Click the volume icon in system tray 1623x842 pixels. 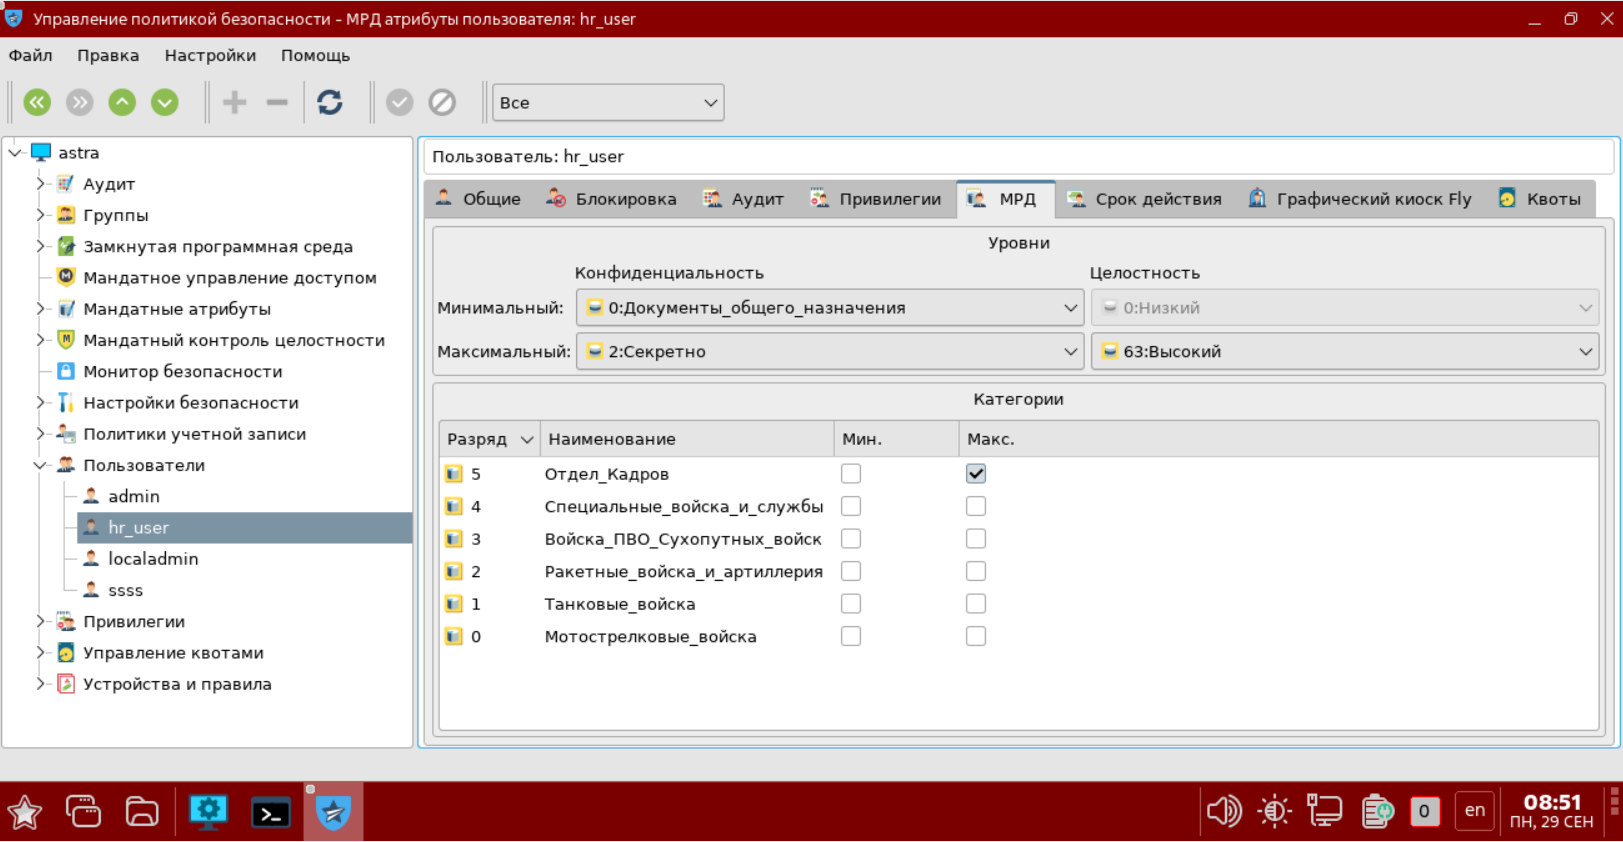click(x=1223, y=811)
